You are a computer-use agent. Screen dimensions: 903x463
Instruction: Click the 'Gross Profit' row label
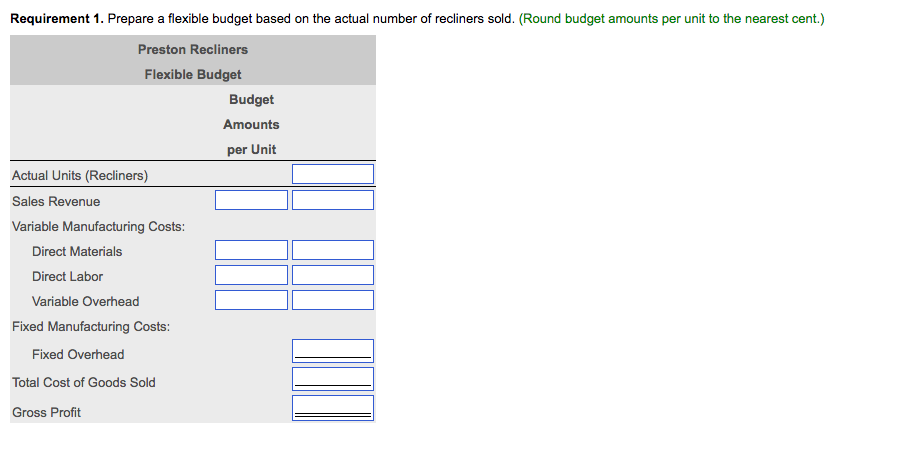(47, 412)
